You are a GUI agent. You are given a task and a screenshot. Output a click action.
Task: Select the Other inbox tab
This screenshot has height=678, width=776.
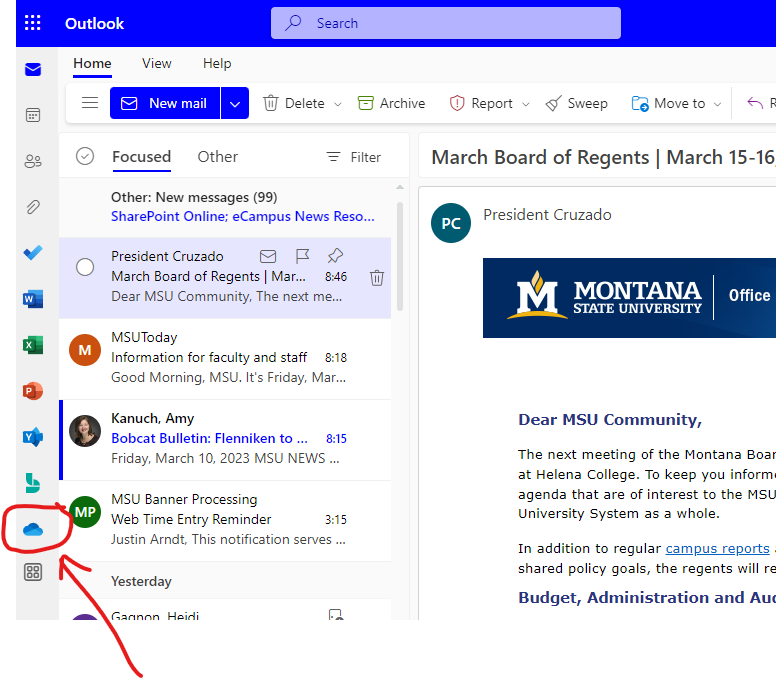(x=218, y=157)
